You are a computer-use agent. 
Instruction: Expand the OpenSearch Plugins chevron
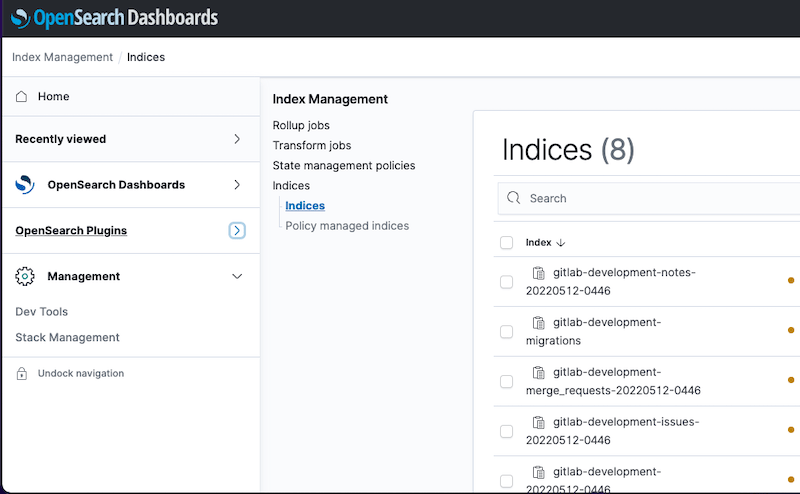(x=237, y=231)
